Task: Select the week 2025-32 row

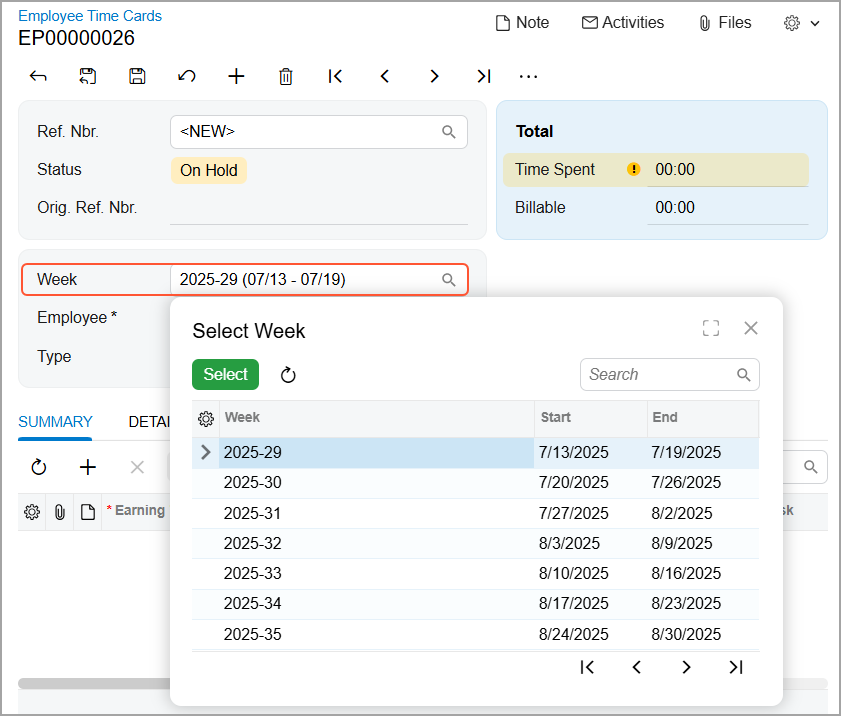Action: coord(253,544)
